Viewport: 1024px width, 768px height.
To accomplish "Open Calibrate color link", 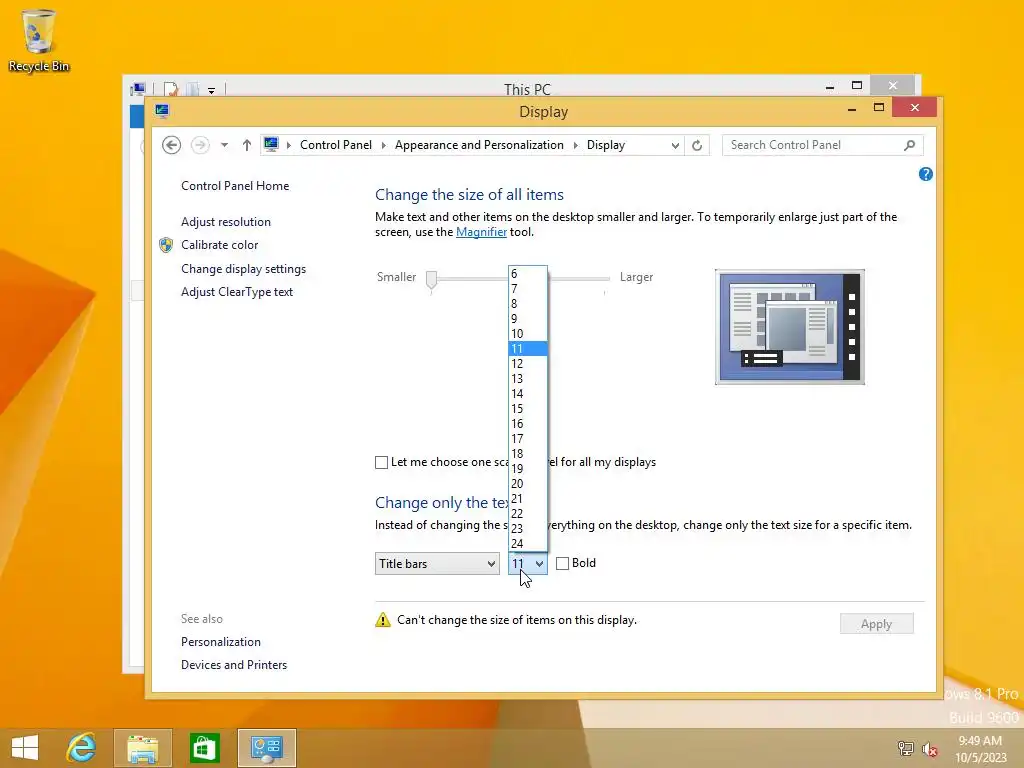I will [219, 245].
